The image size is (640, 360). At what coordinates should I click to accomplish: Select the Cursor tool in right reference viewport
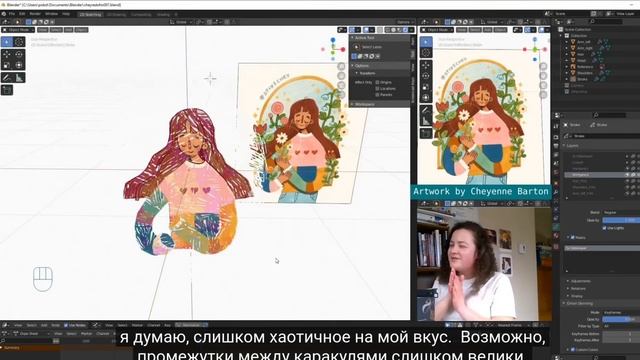coord(426,53)
